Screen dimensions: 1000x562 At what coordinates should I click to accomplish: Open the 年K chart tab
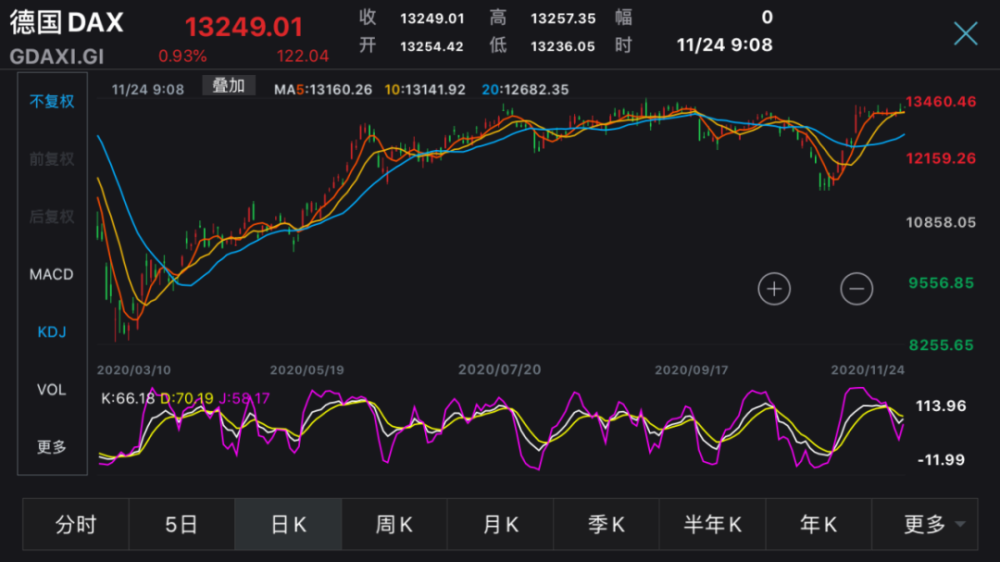coord(818,524)
